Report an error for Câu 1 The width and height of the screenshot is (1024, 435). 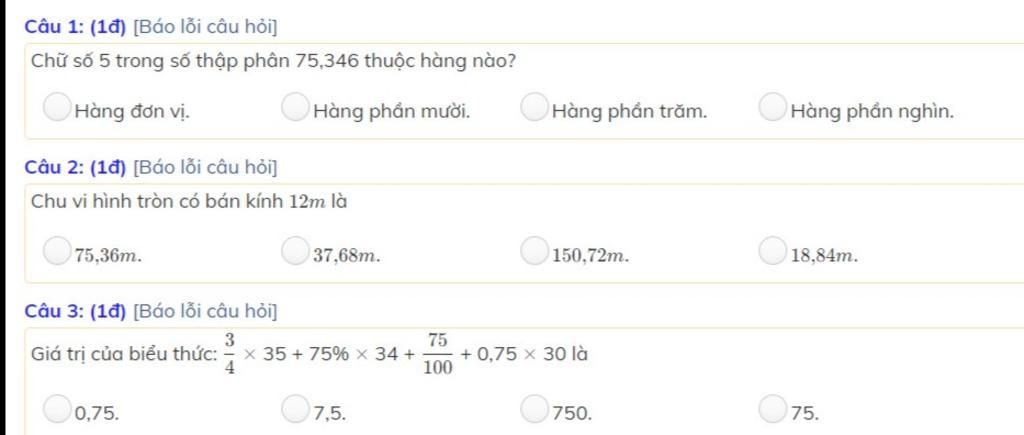click(205, 27)
